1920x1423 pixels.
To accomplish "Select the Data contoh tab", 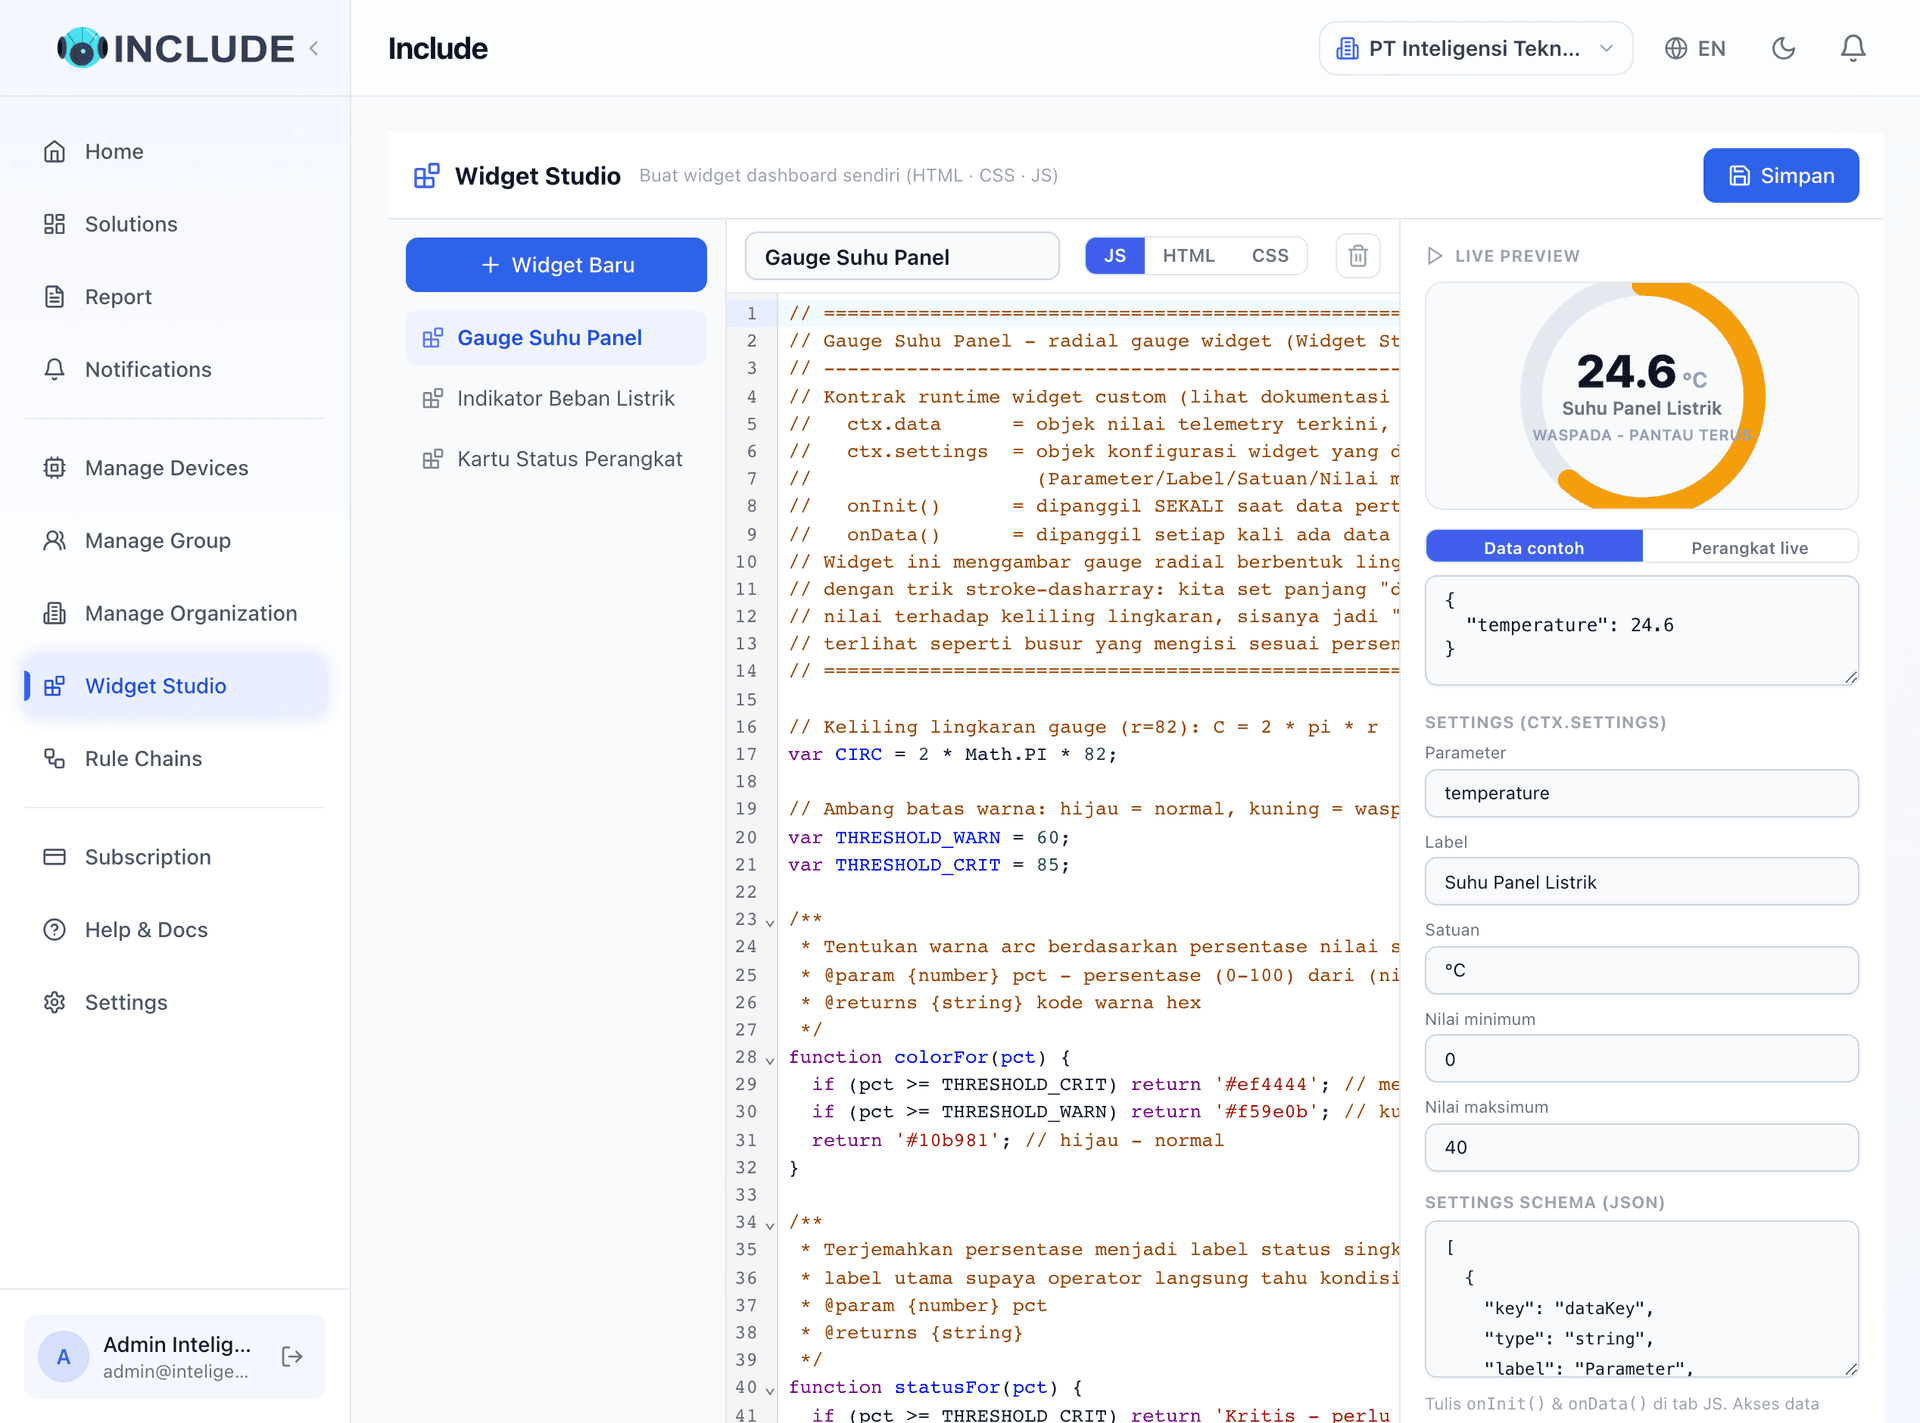I will point(1534,547).
